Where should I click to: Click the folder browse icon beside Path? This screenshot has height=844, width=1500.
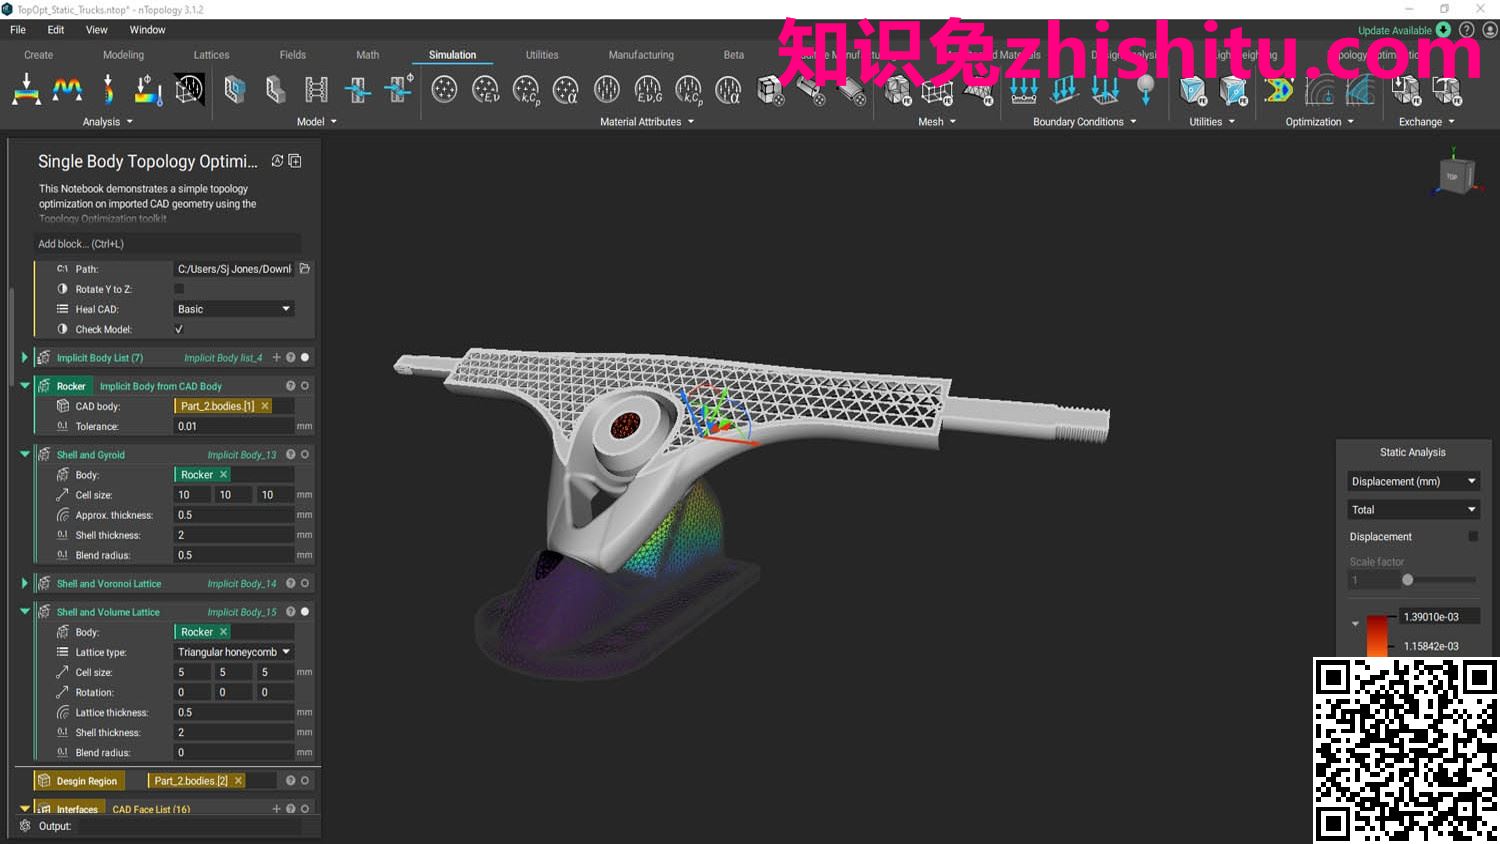pyautogui.click(x=305, y=268)
